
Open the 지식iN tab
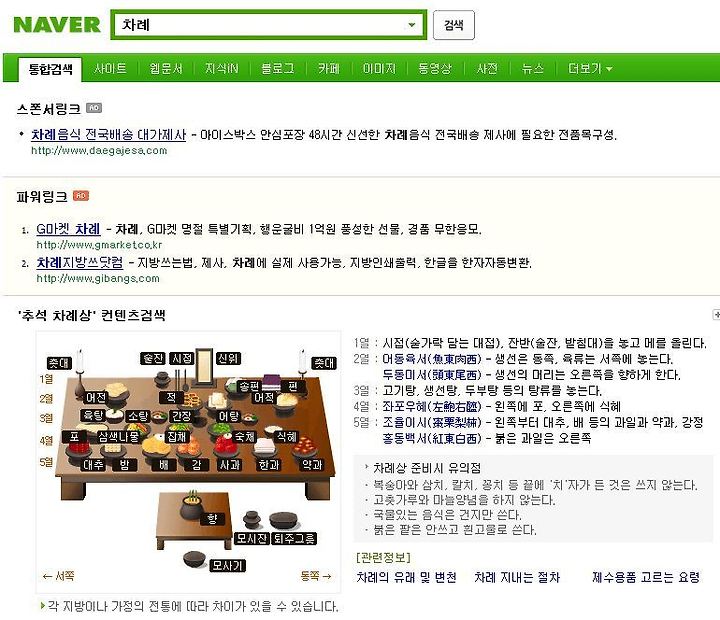[x=221, y=68]
